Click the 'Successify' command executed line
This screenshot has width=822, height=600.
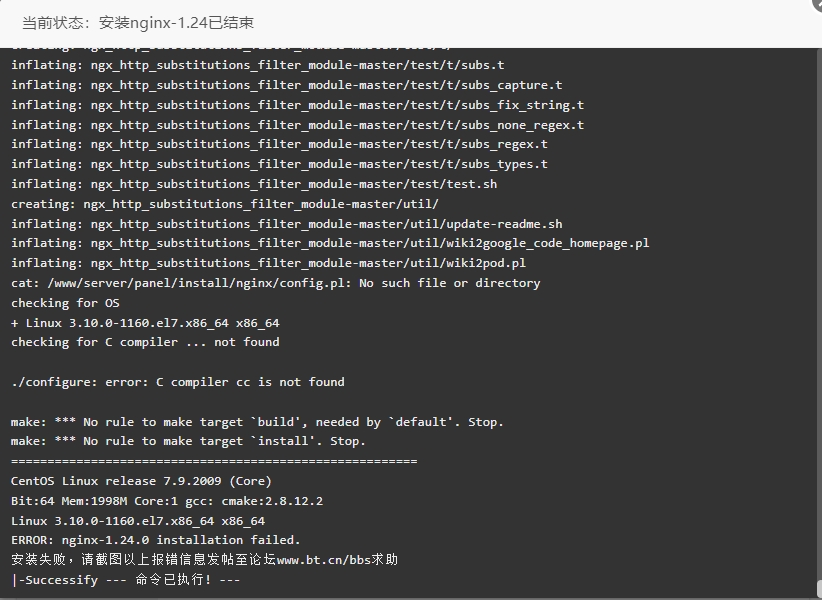125,580
